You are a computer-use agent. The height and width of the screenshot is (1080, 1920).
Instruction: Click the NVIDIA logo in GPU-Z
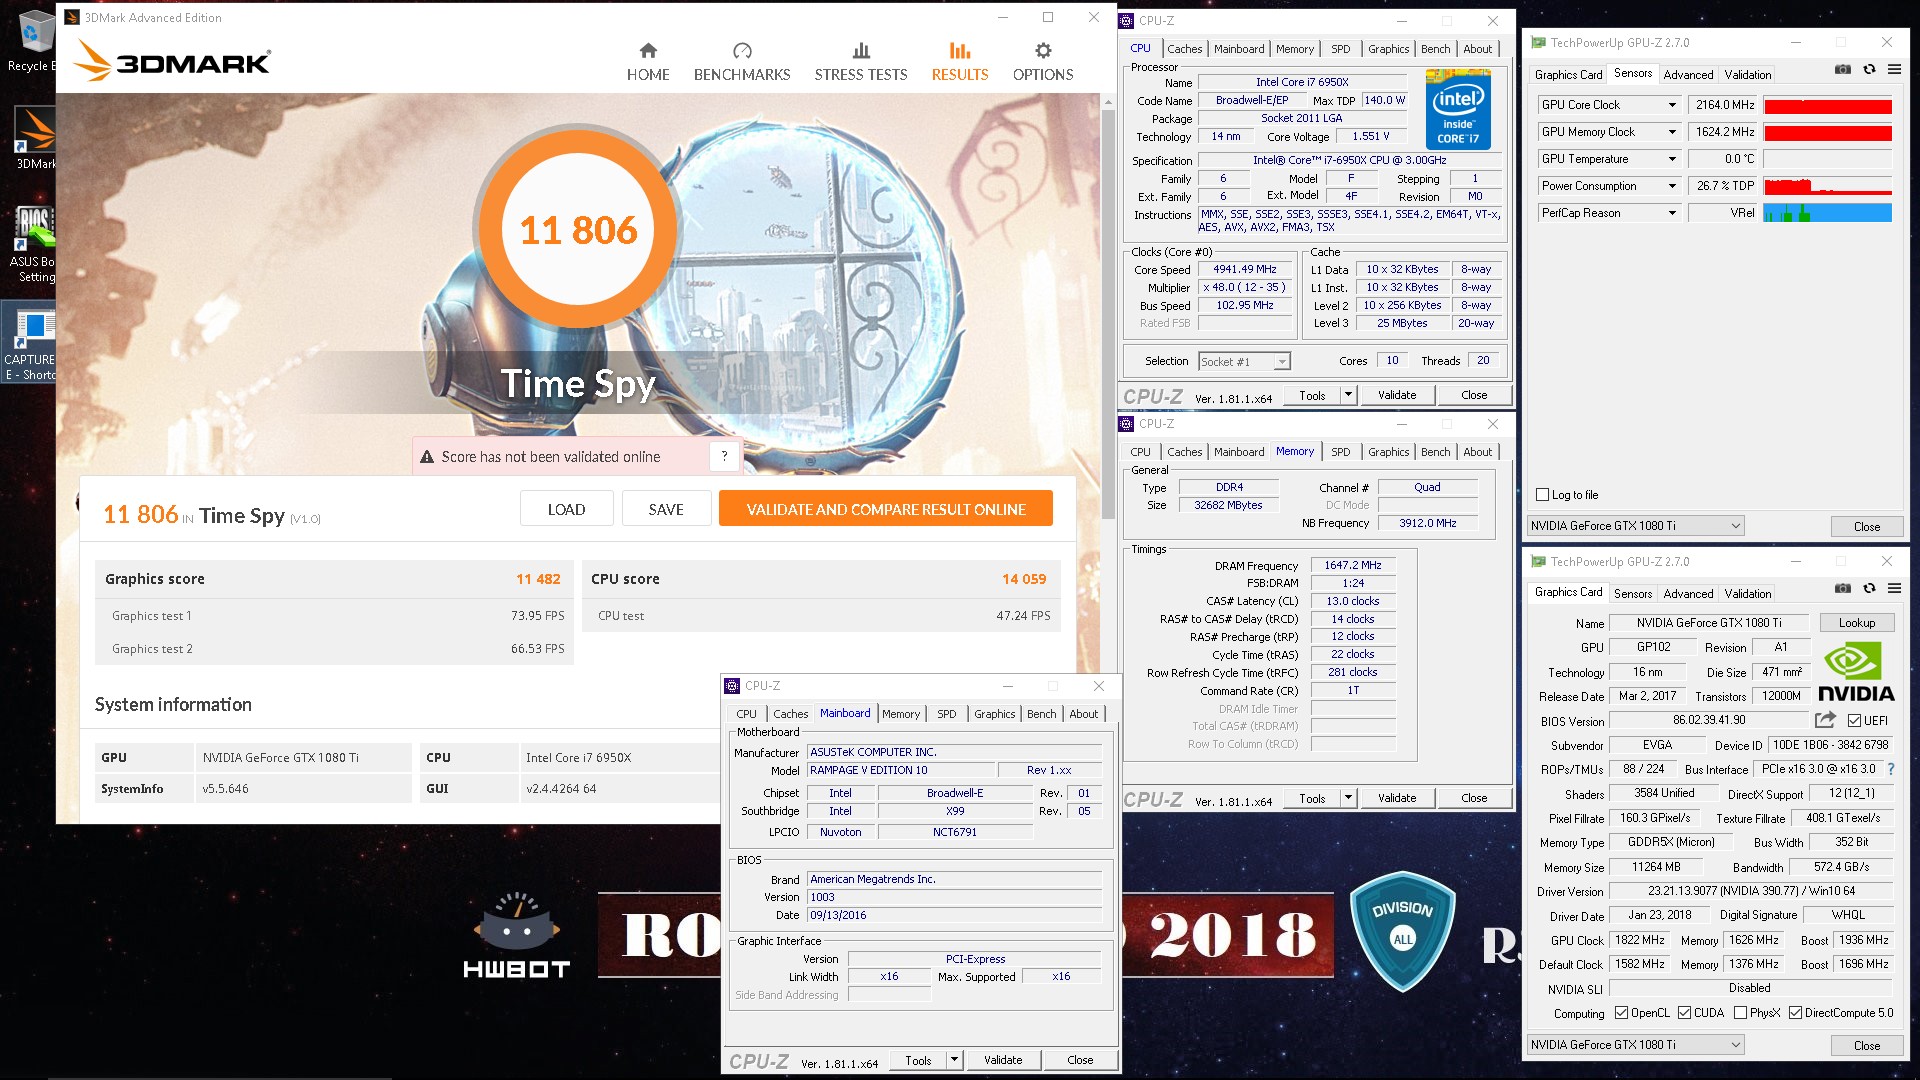pos(1856,672)
